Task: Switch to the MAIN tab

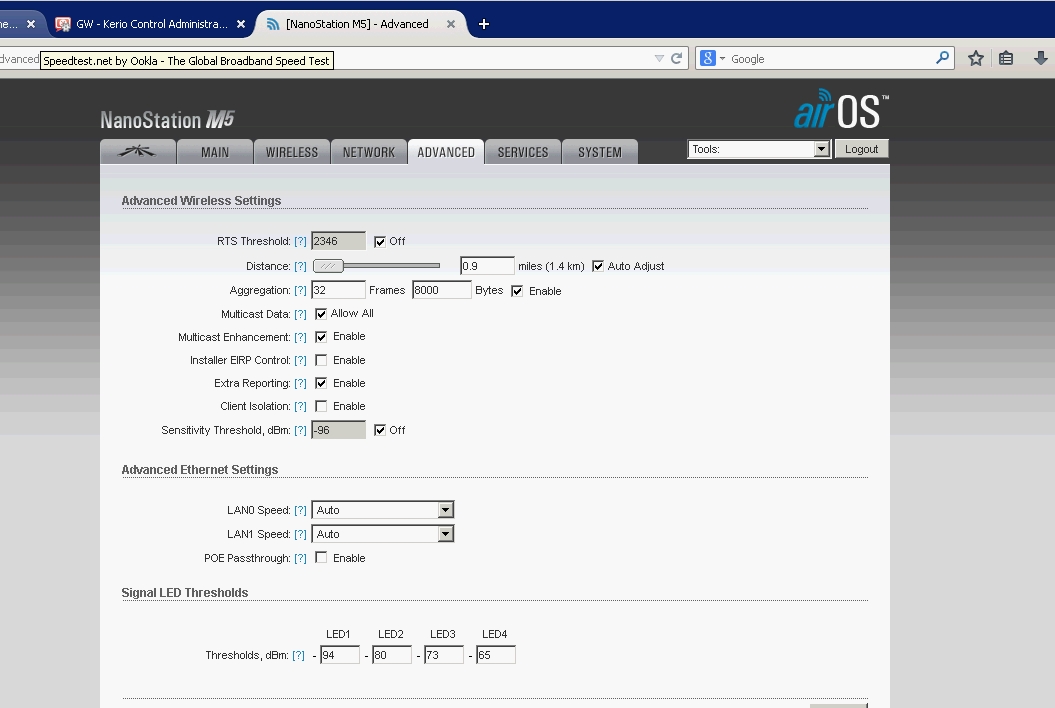Action: click(x=215, y=152)
